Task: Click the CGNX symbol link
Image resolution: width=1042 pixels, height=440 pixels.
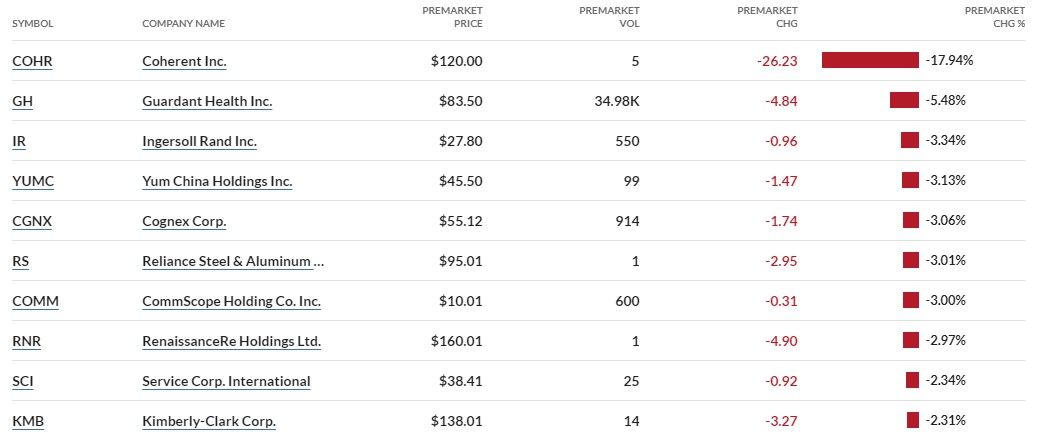Action: (32, 221)
